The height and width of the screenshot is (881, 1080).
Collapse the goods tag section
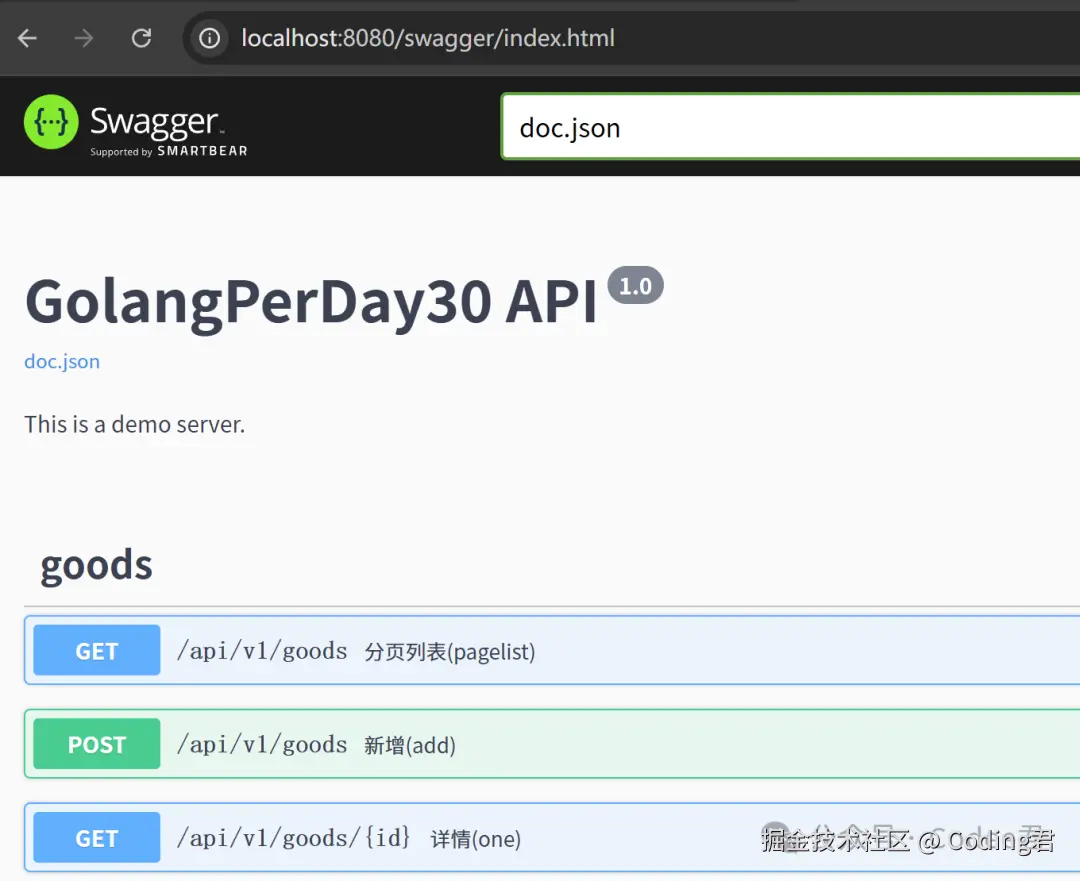tap(96, 565)
